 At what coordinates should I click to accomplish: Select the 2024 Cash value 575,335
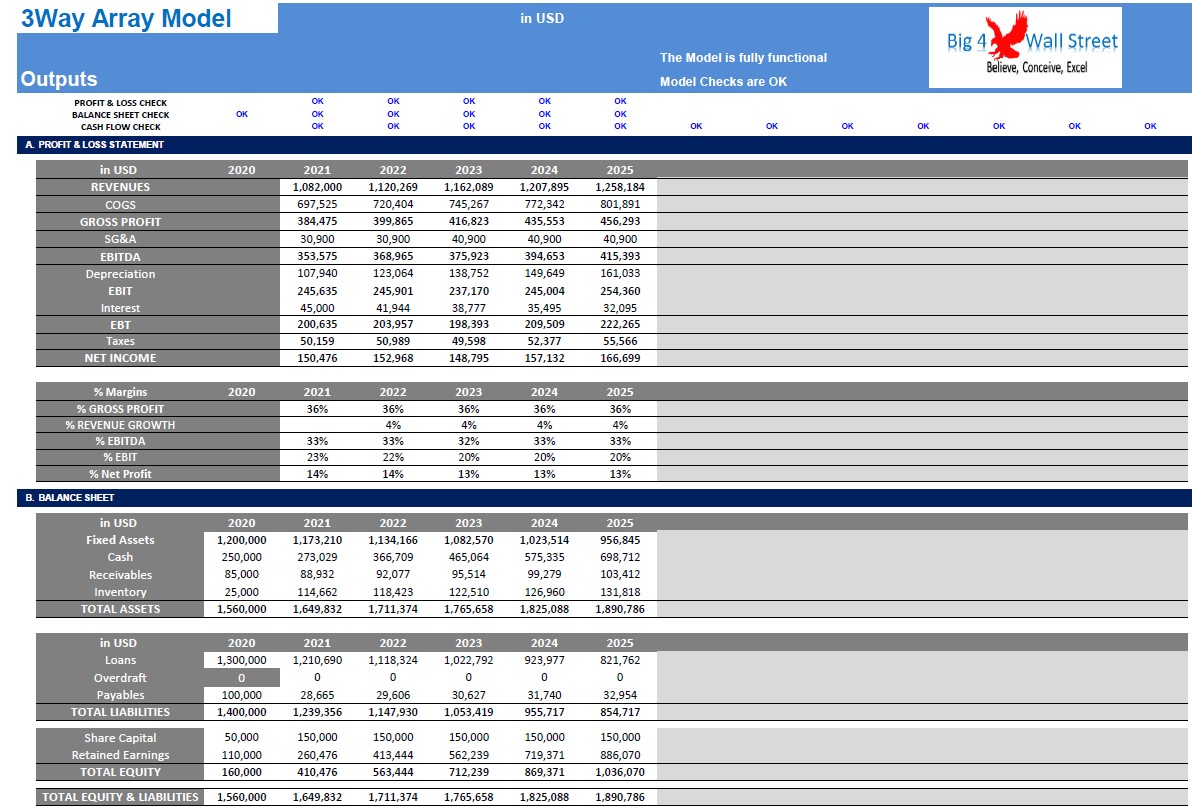[544, 557]
